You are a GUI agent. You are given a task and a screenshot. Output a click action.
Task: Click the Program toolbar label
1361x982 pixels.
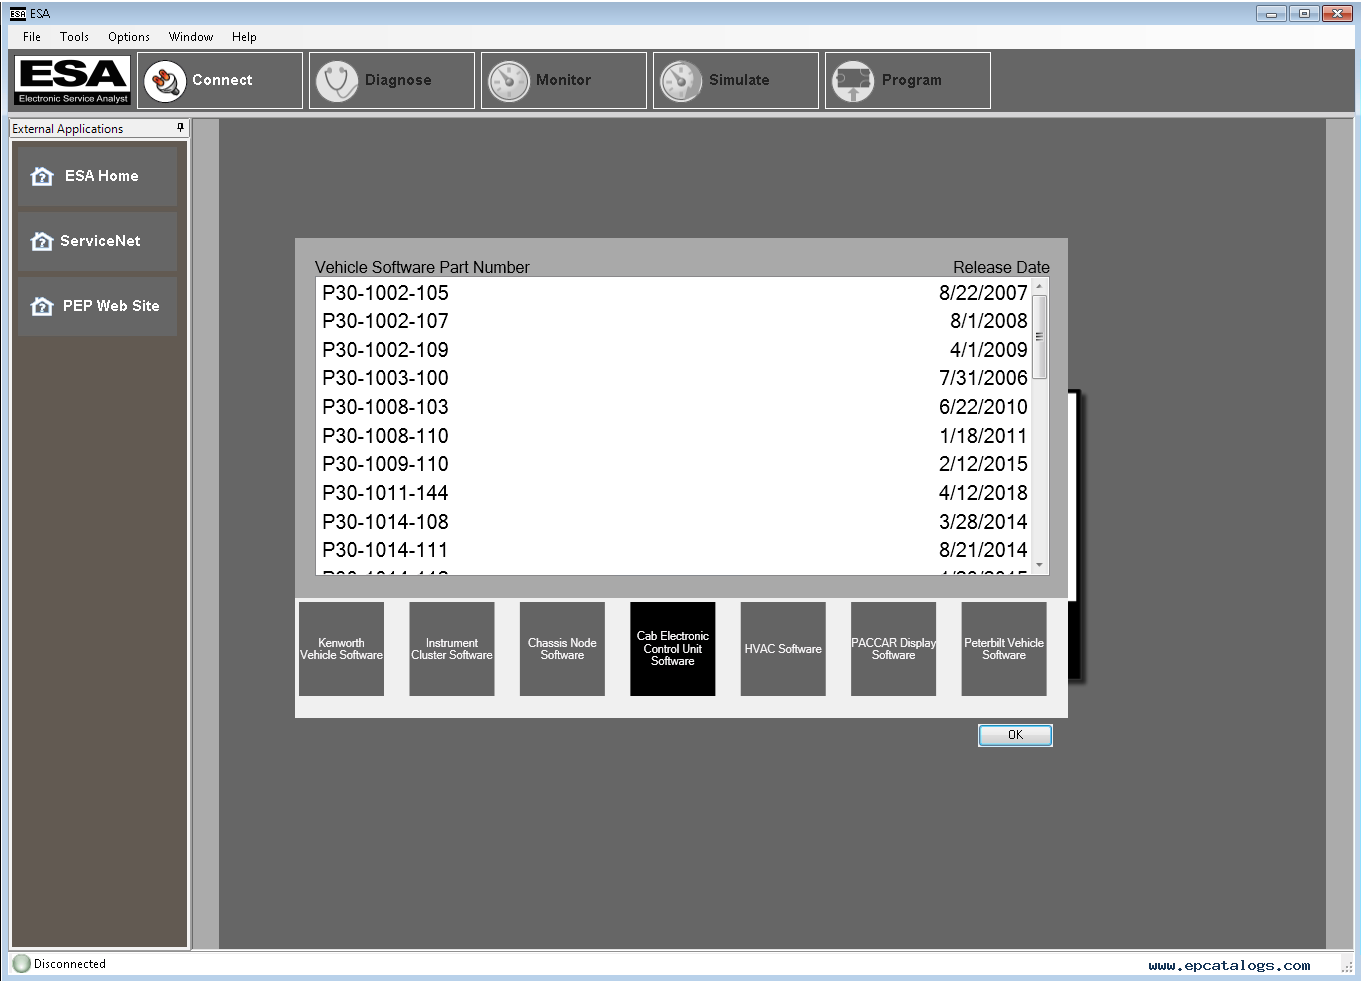912,80
